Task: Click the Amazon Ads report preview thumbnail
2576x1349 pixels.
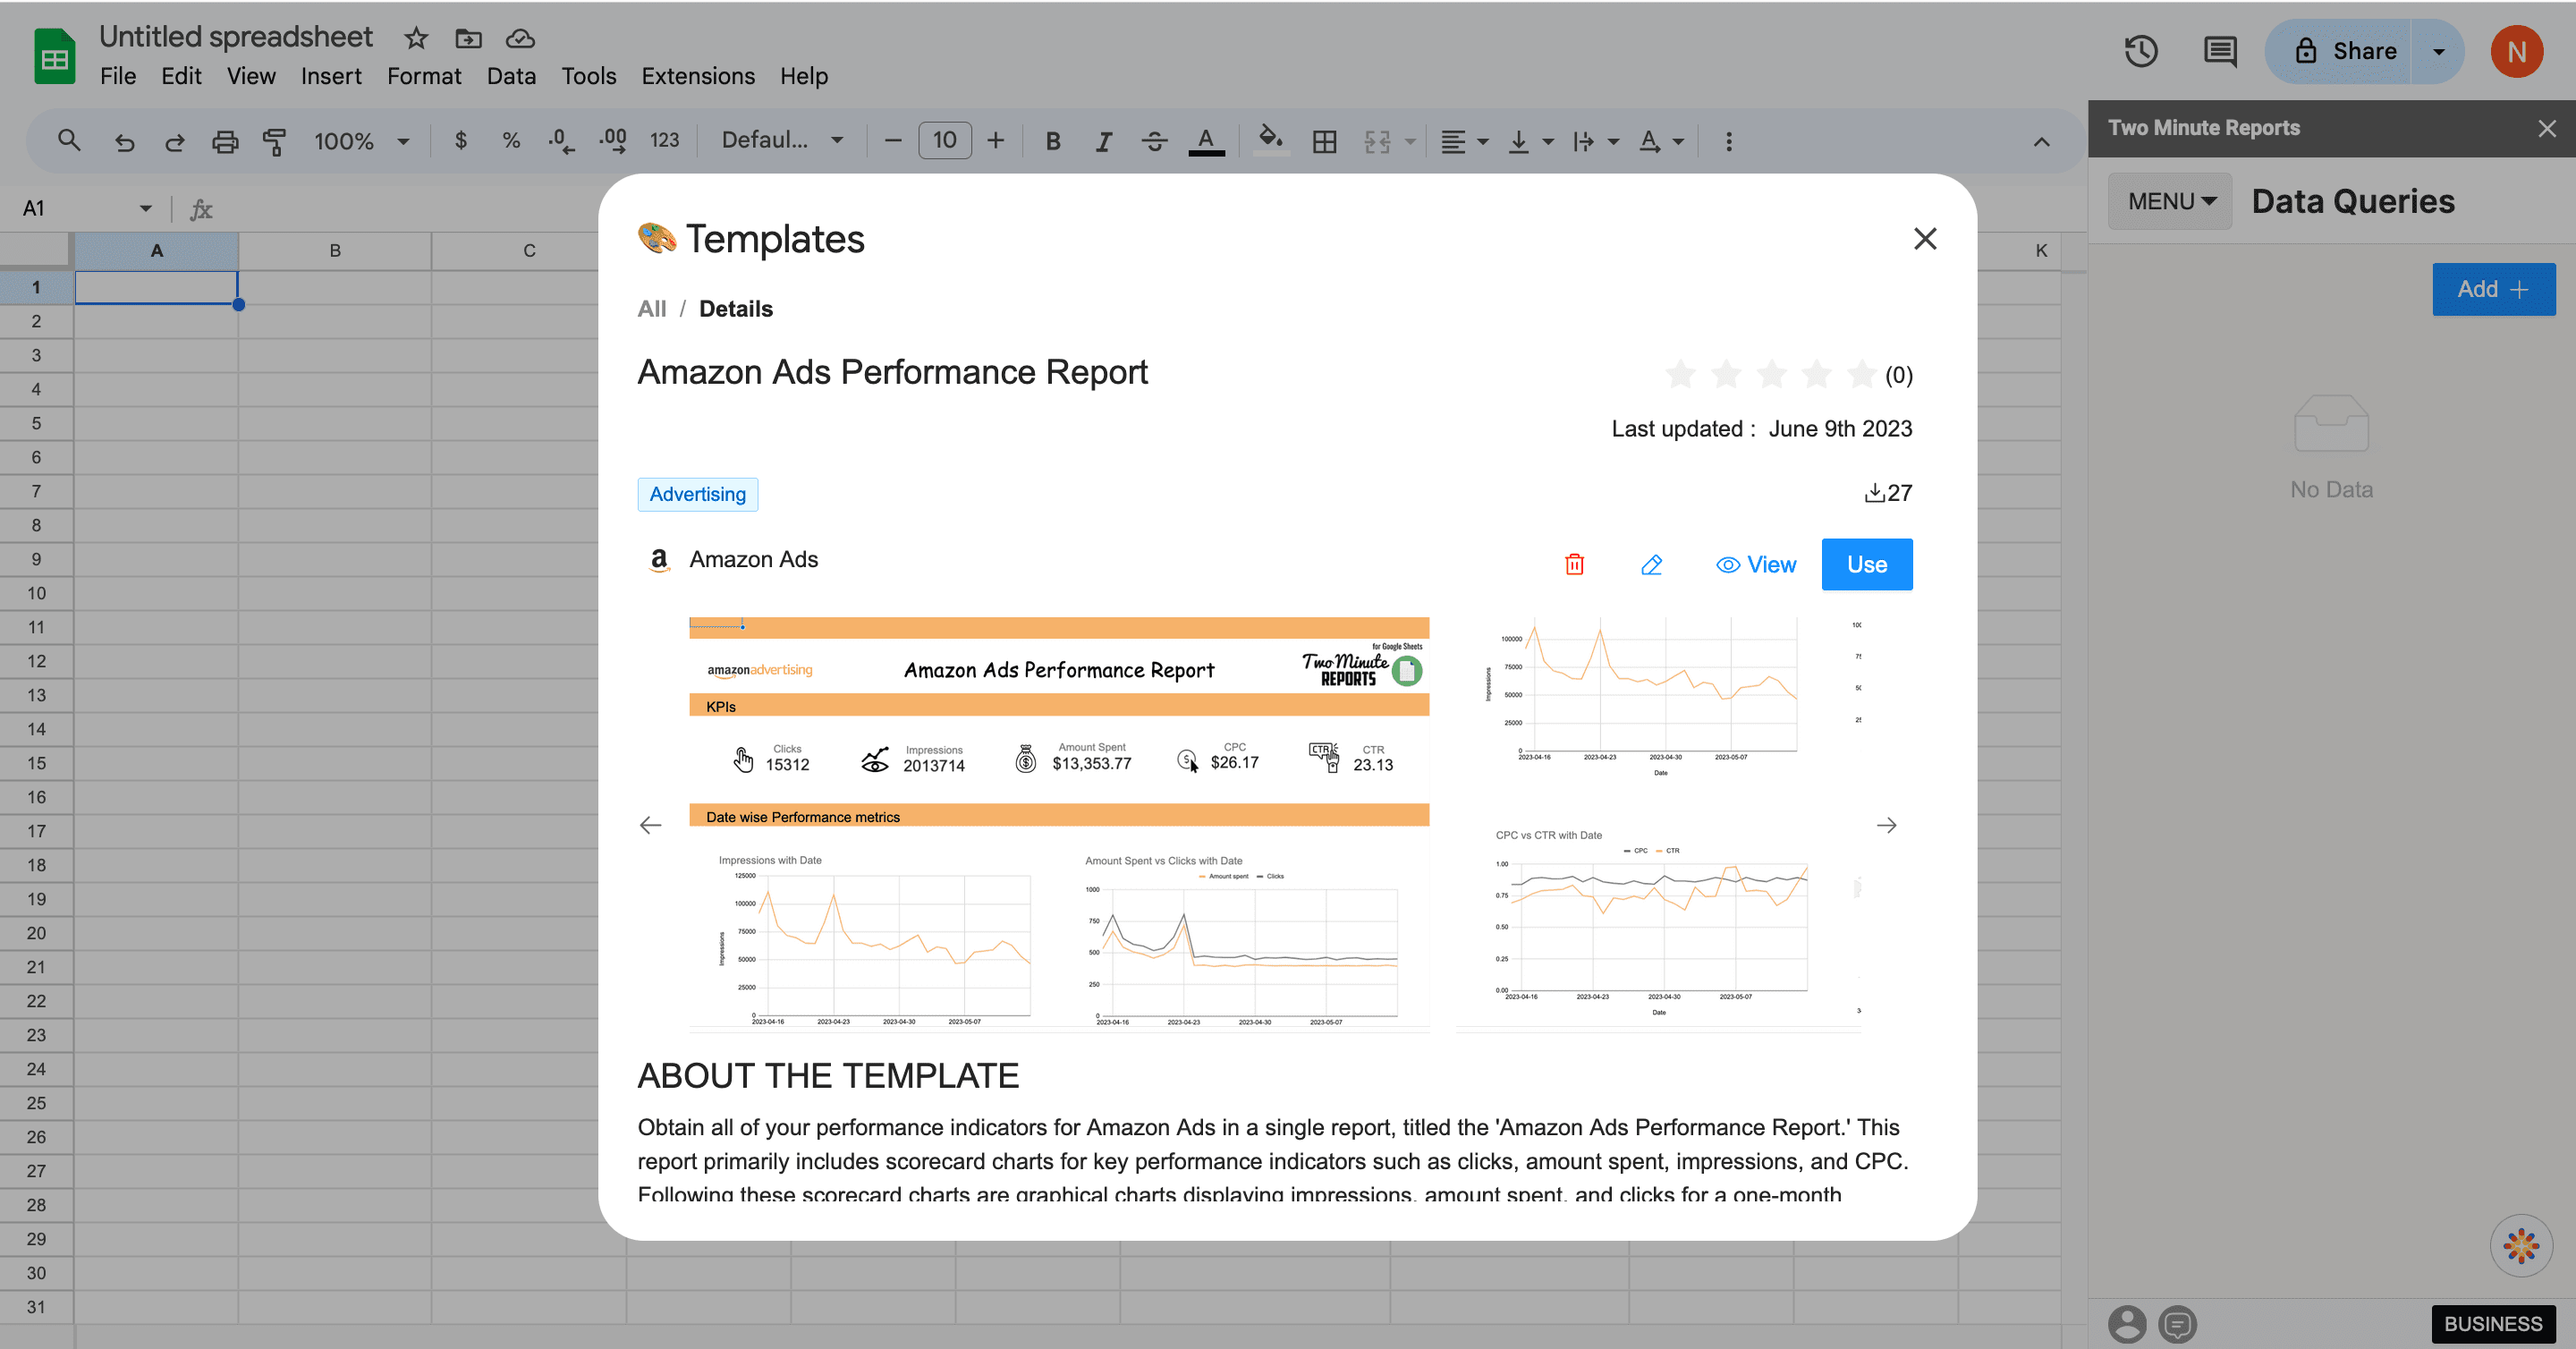Action: coord(1058,823)
